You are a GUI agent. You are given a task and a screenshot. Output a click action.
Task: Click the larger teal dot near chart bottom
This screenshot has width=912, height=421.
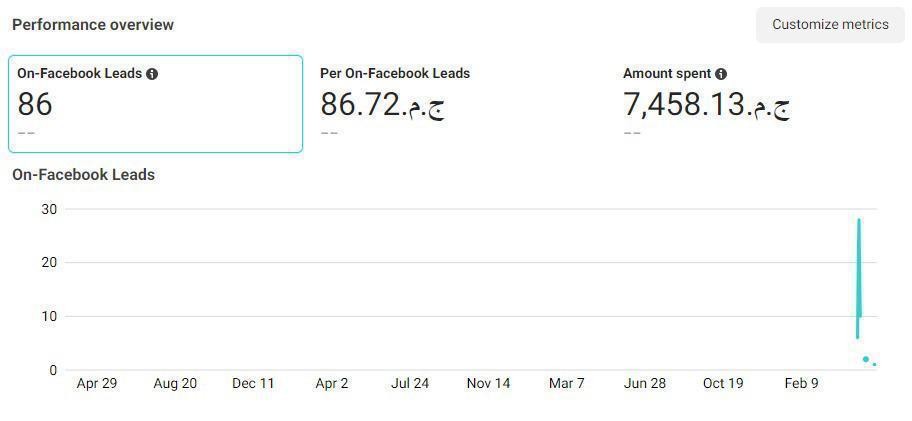coord(865,359)
